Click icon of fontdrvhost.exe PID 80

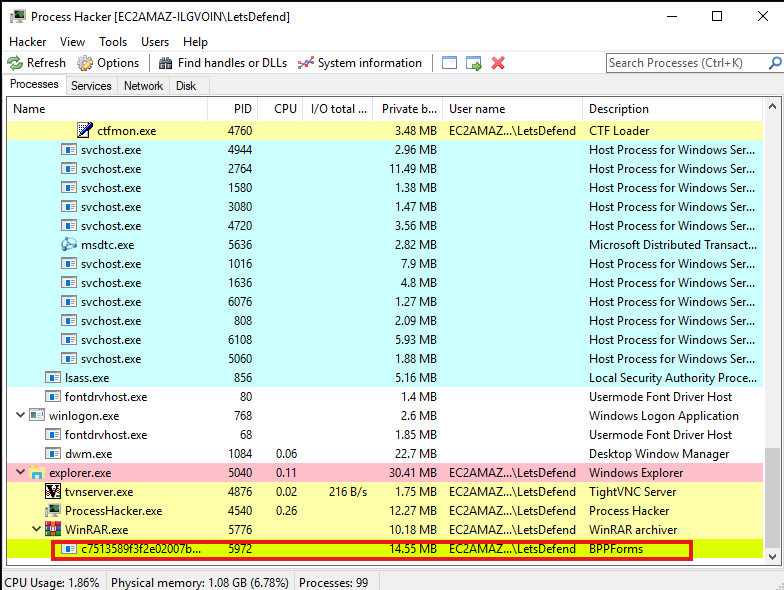[x=53, y=396]
